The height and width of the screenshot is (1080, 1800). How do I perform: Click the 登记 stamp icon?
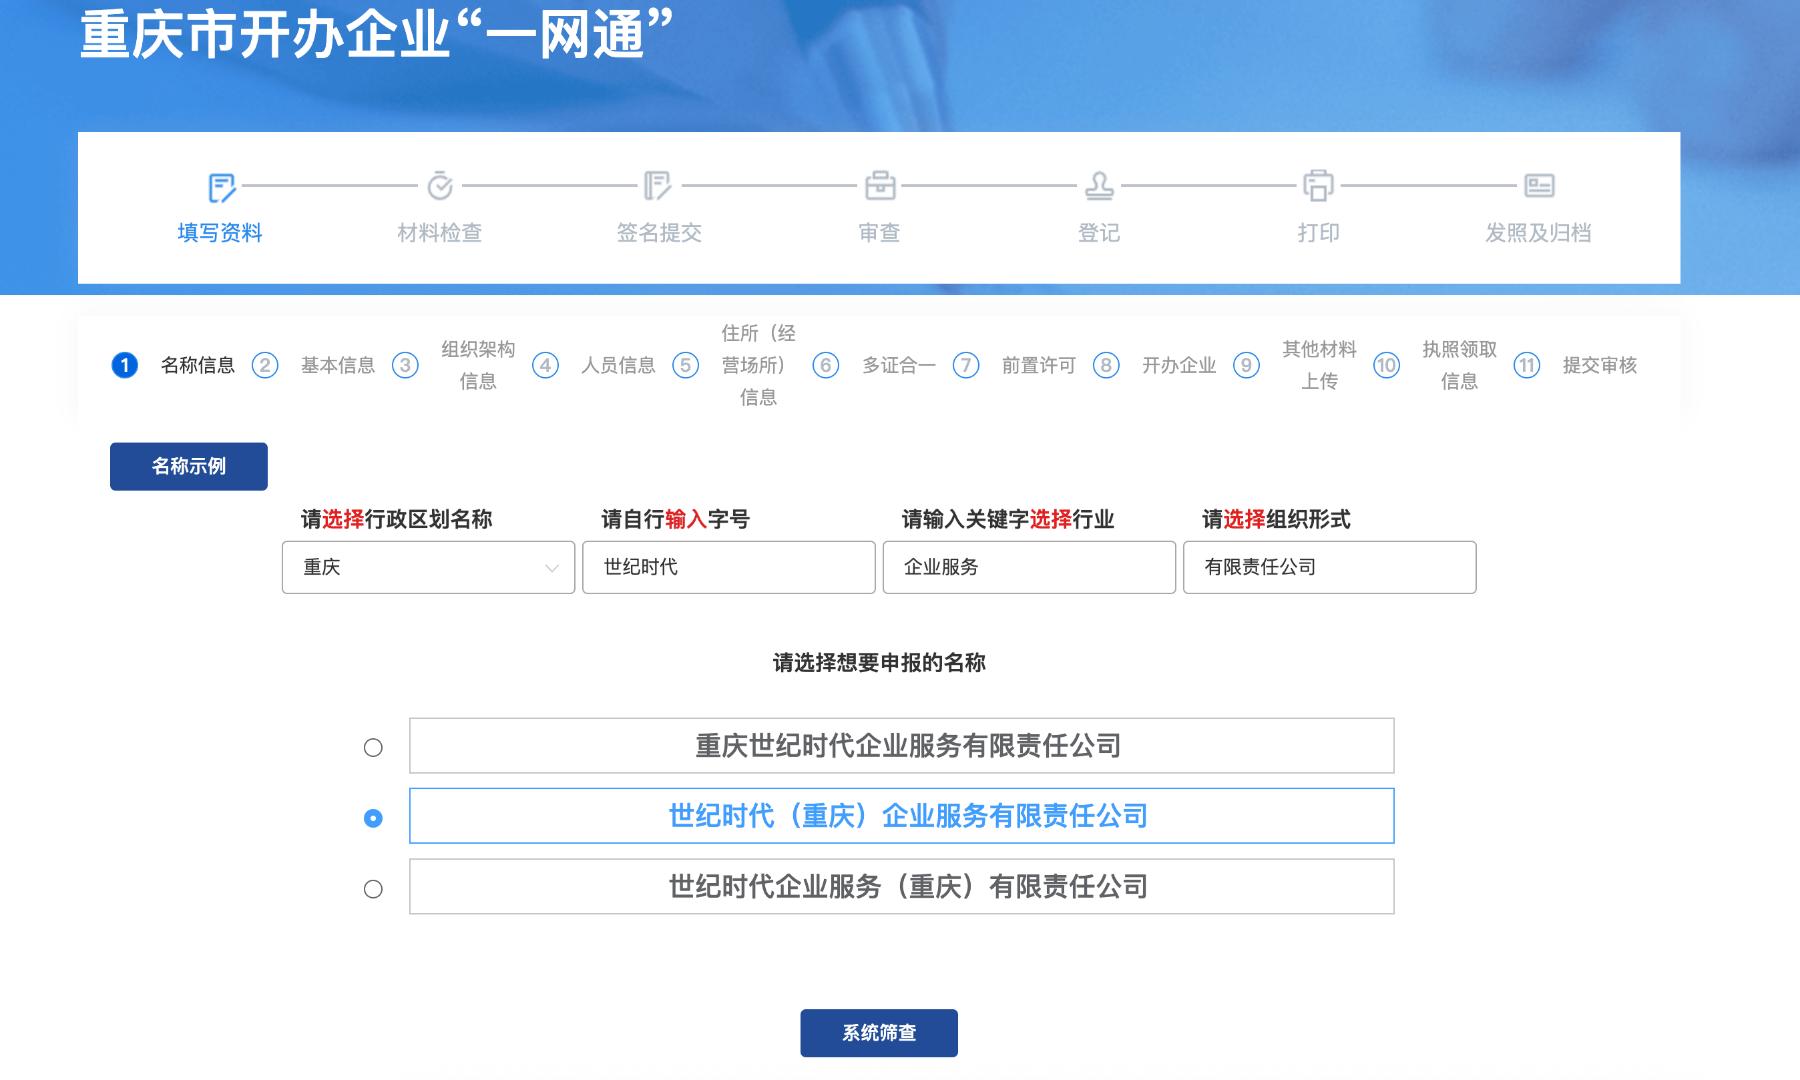[1098, 185]
